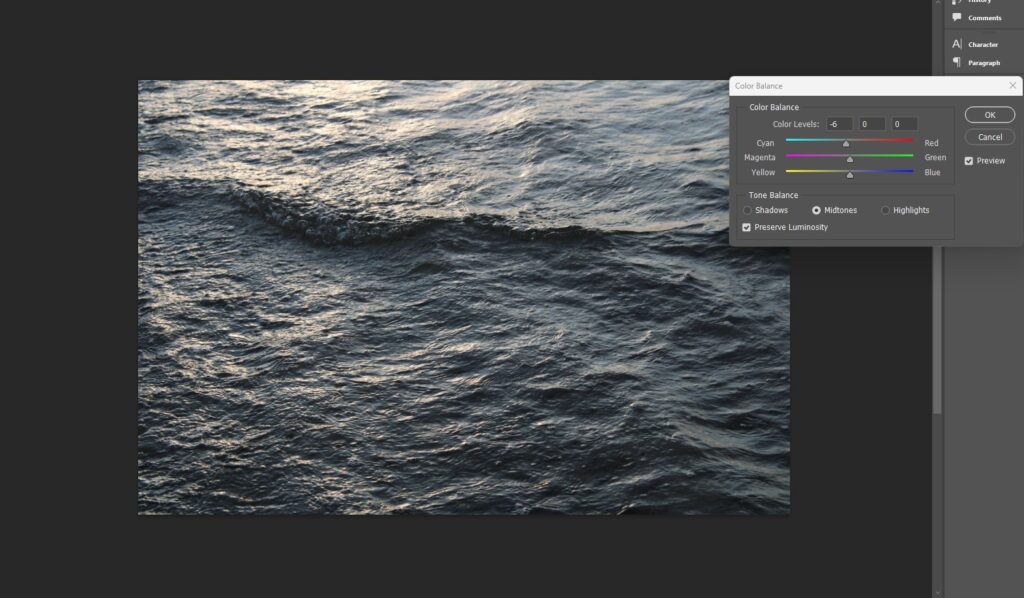Cancel the Color Balance dialog
The image size is (1024, 598).
click(x=989, y=137)
